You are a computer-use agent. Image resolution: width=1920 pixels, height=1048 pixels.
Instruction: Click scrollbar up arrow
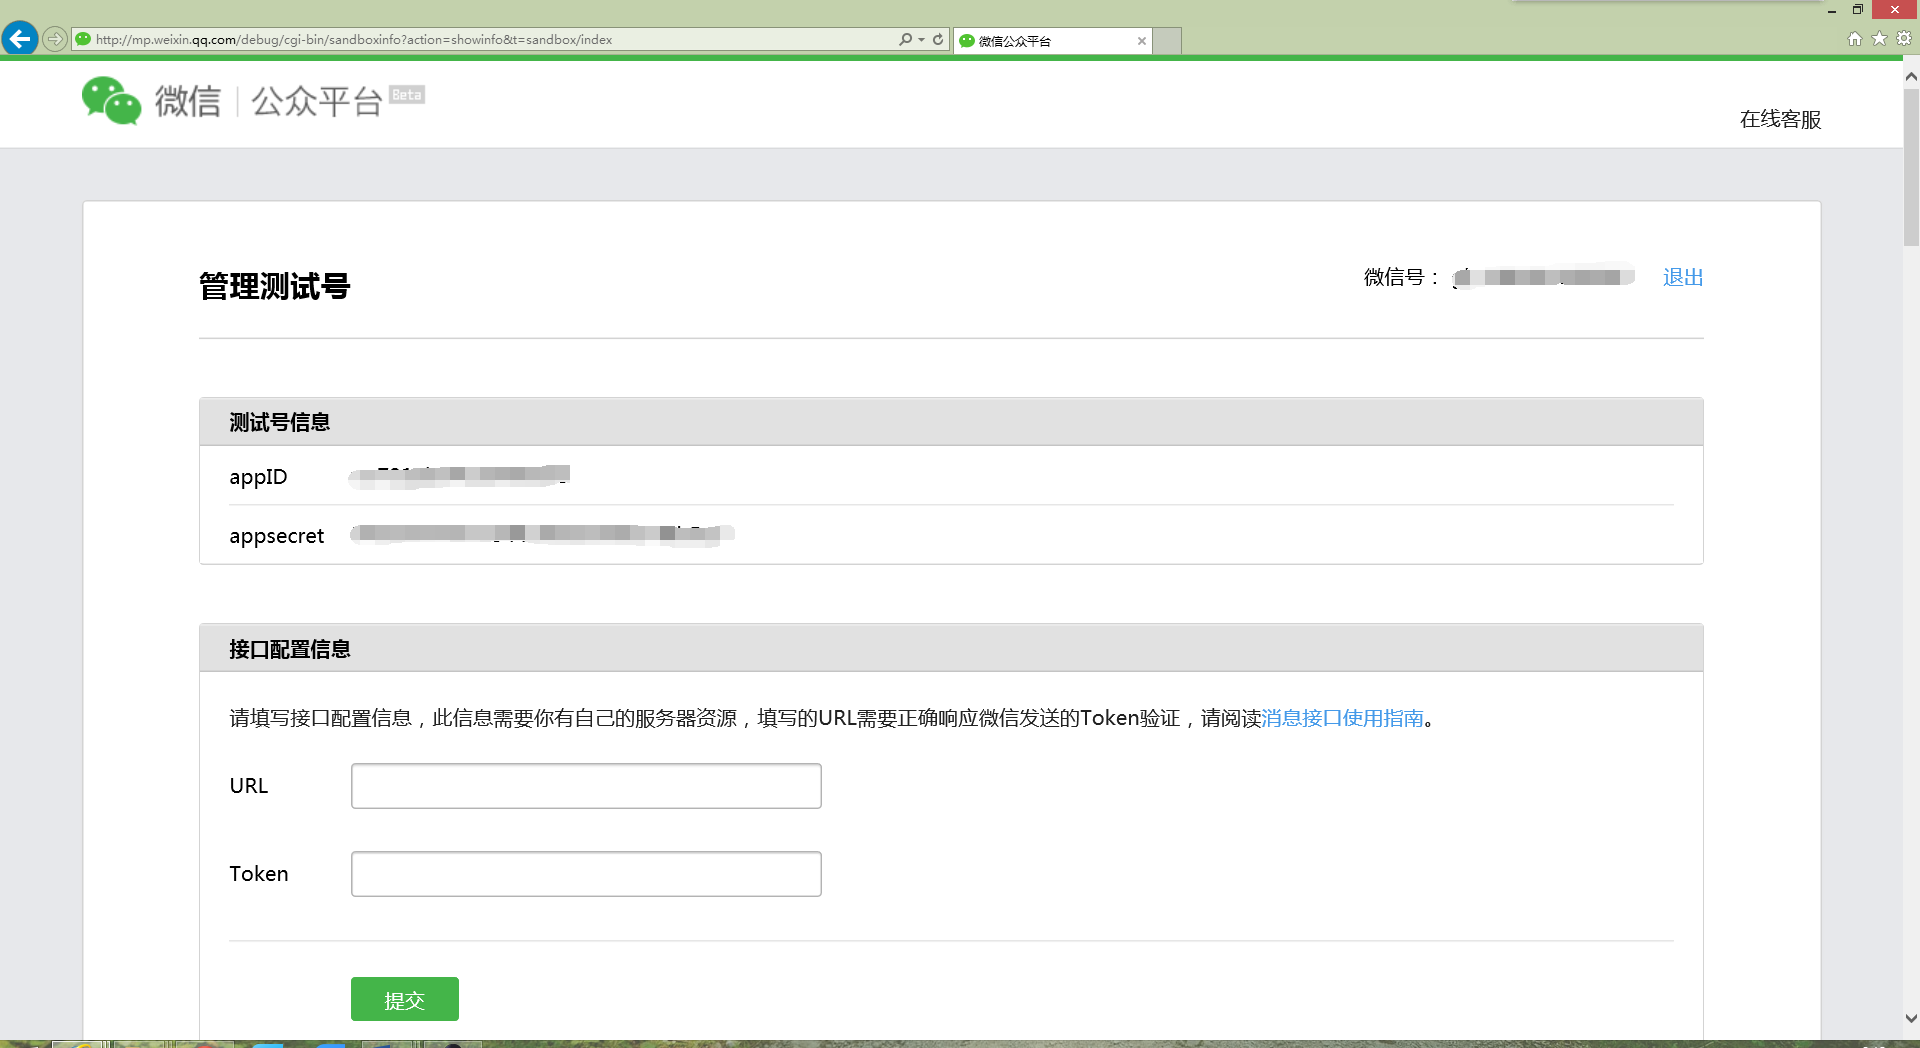click(1911, 76)
